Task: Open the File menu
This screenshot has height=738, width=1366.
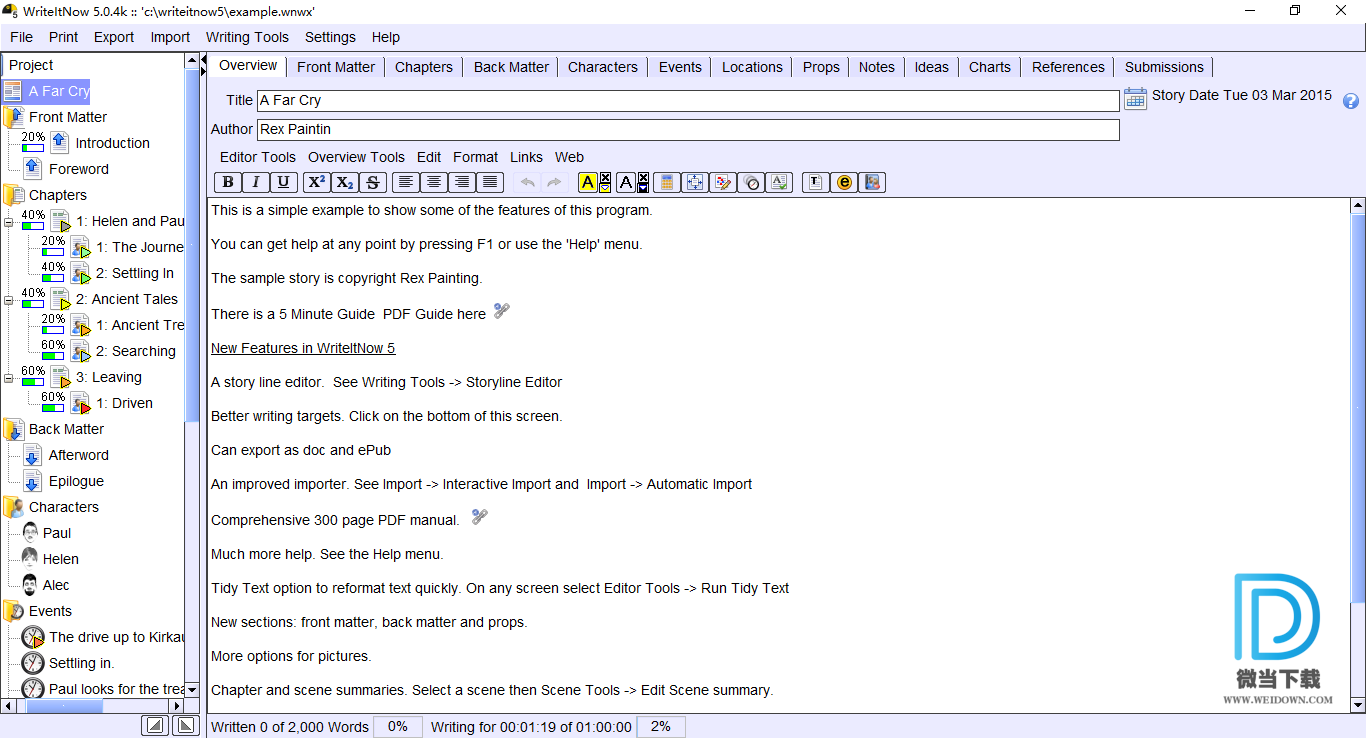Action: 21,37
